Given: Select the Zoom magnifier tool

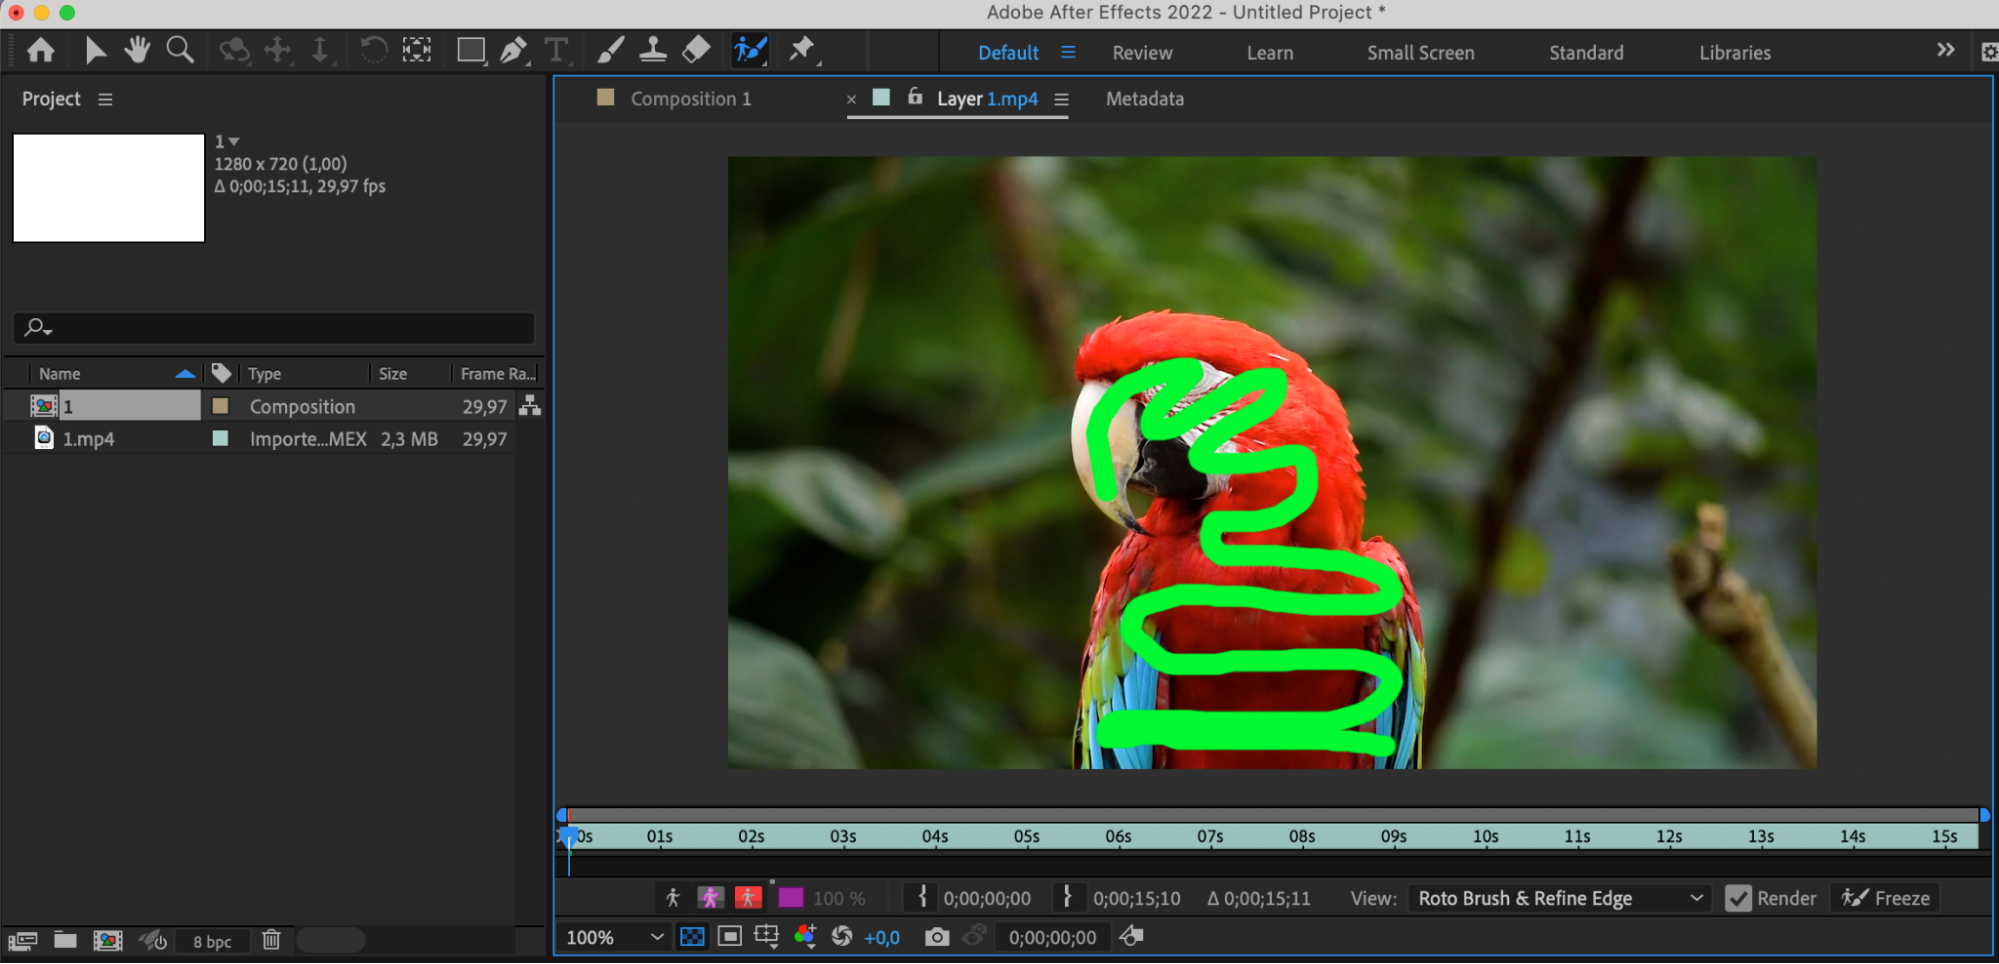Looking at the screenshot, I should click(x=180, y=49).
